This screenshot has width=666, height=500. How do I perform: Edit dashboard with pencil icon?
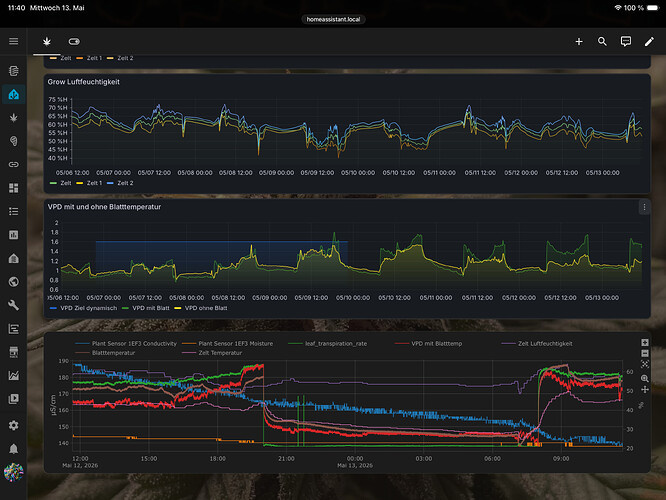tap(649, 41)
